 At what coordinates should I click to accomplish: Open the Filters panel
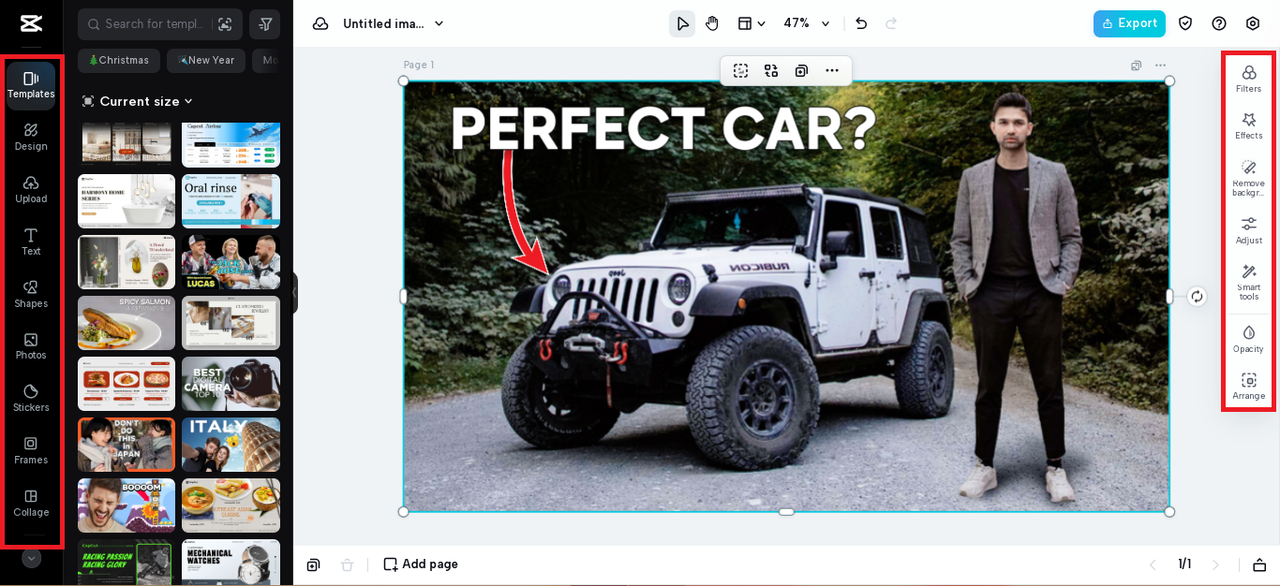[x=1249, y=79]
